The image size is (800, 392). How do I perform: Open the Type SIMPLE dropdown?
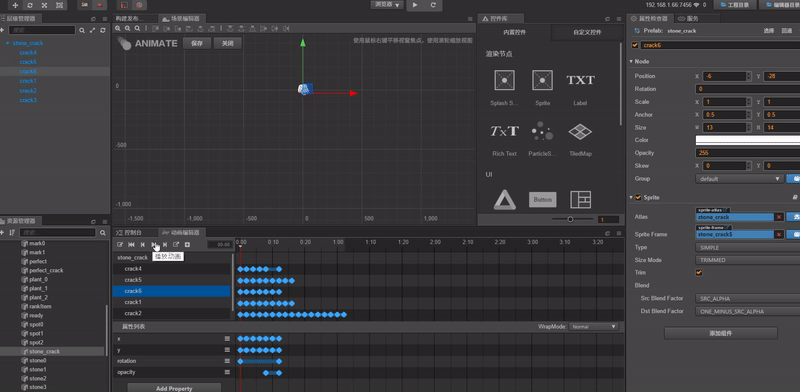[747, 247]
